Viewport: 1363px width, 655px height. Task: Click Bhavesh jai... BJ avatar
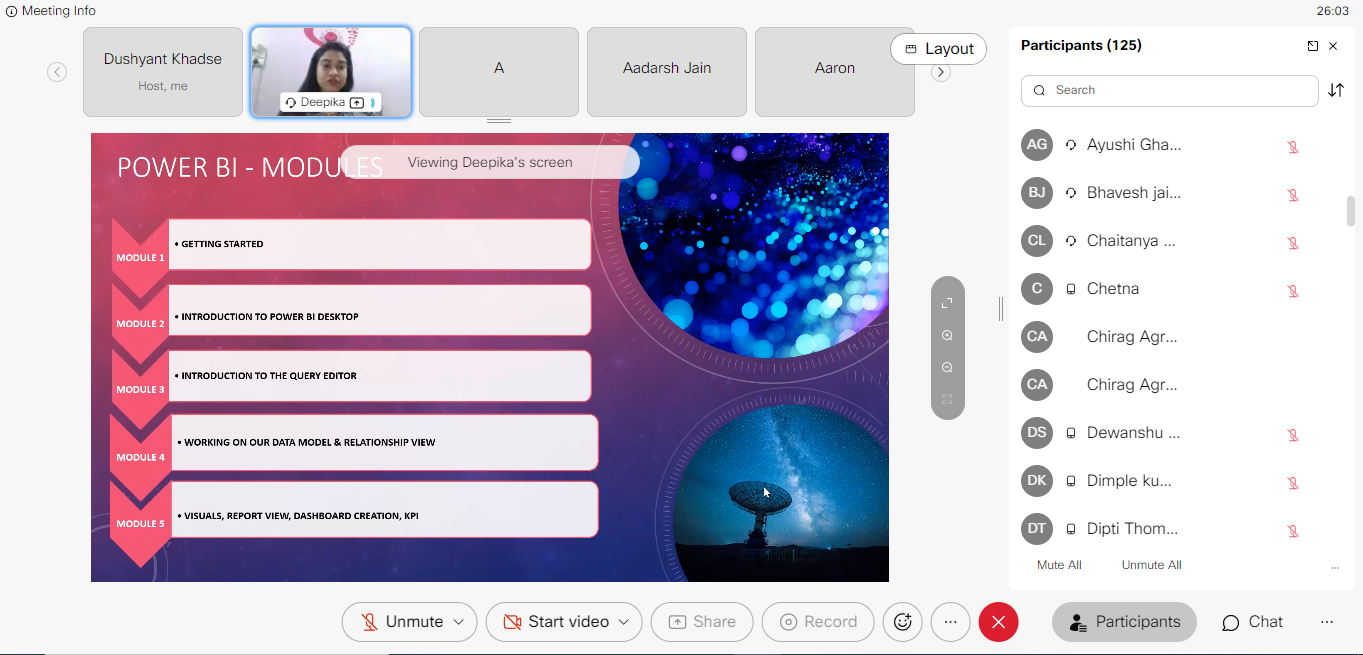pyautogui.click(x=1037, y=193)
